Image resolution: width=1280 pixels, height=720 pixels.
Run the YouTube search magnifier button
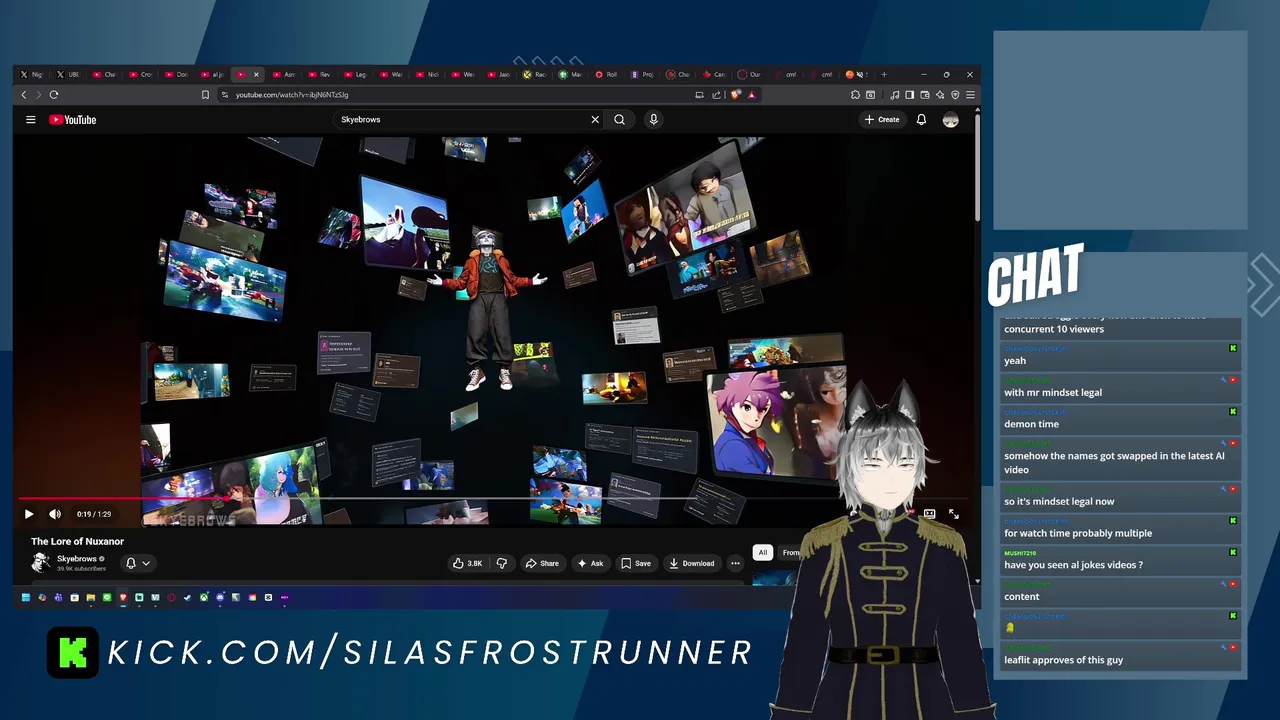[620, 119]
